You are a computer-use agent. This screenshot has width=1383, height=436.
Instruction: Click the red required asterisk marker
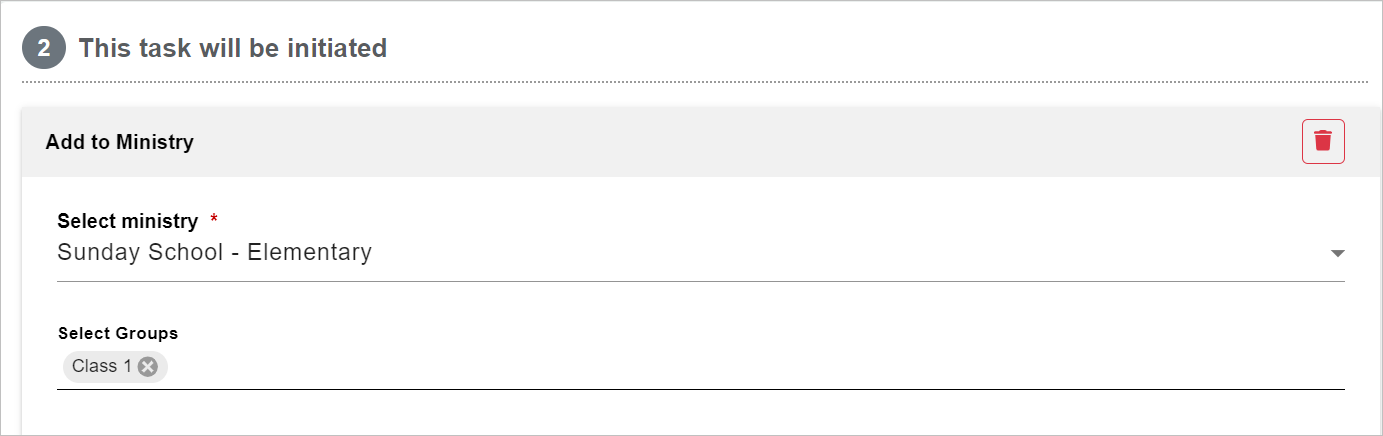tap(214, 220)
